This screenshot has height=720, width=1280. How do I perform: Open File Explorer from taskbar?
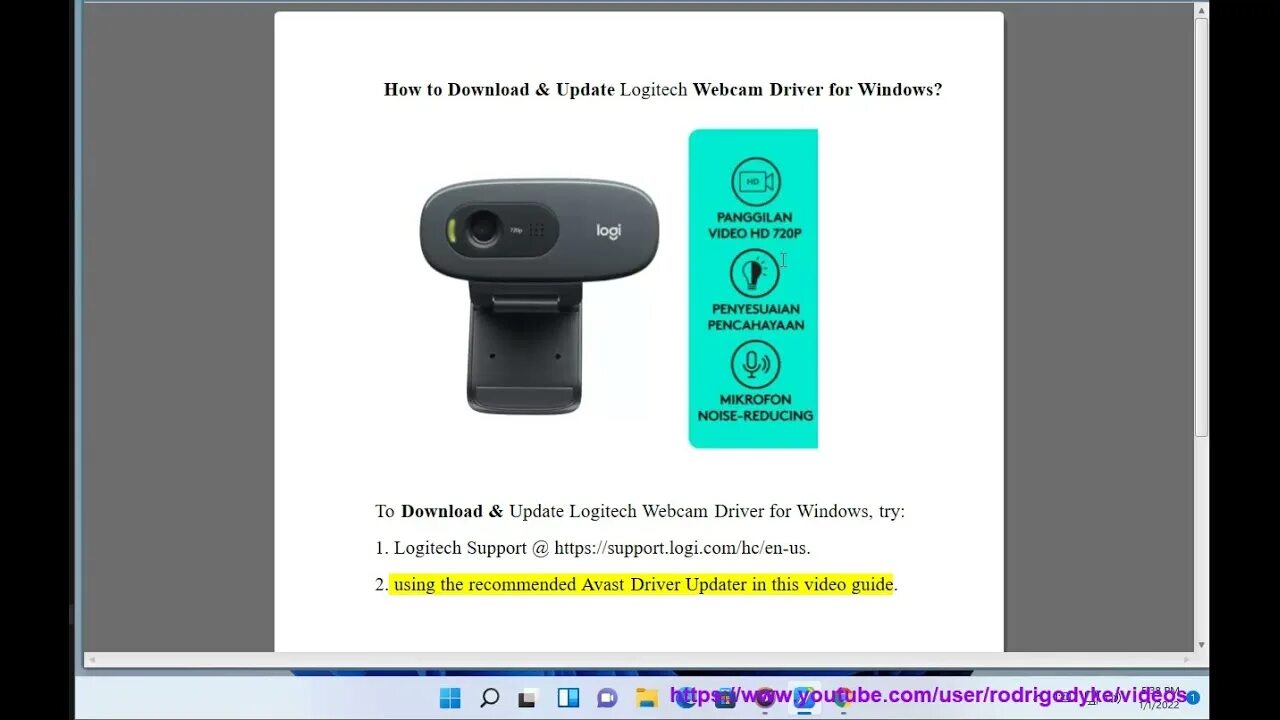(x=646, y=695)
